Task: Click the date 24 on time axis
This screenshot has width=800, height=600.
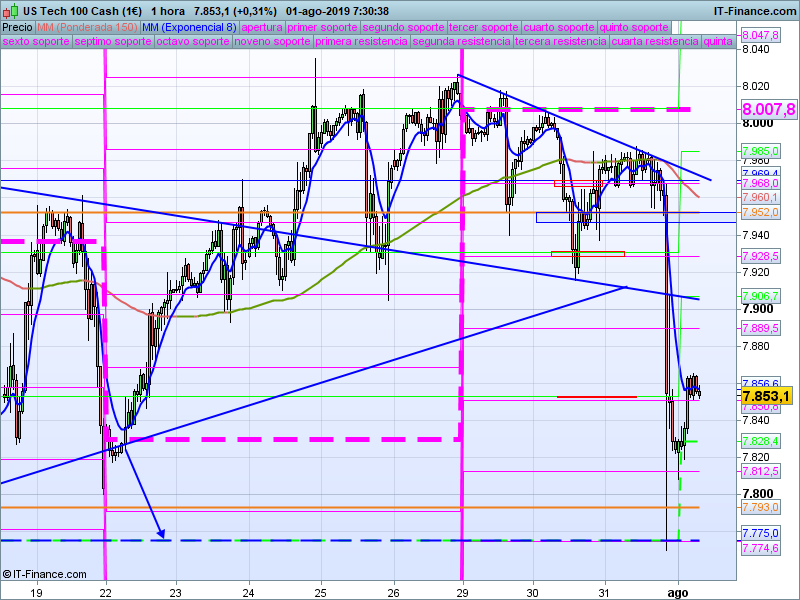Action: pos(248,593)
